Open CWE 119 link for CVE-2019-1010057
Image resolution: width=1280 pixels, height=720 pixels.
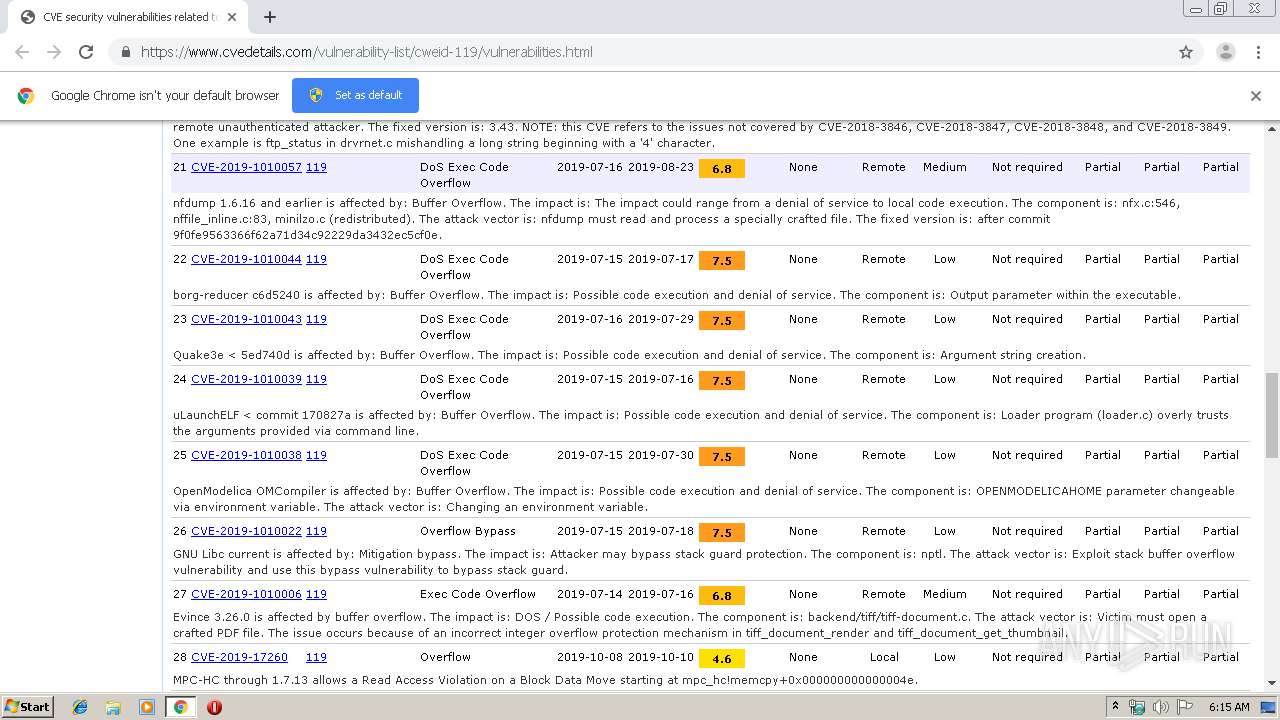coord(316,167)
